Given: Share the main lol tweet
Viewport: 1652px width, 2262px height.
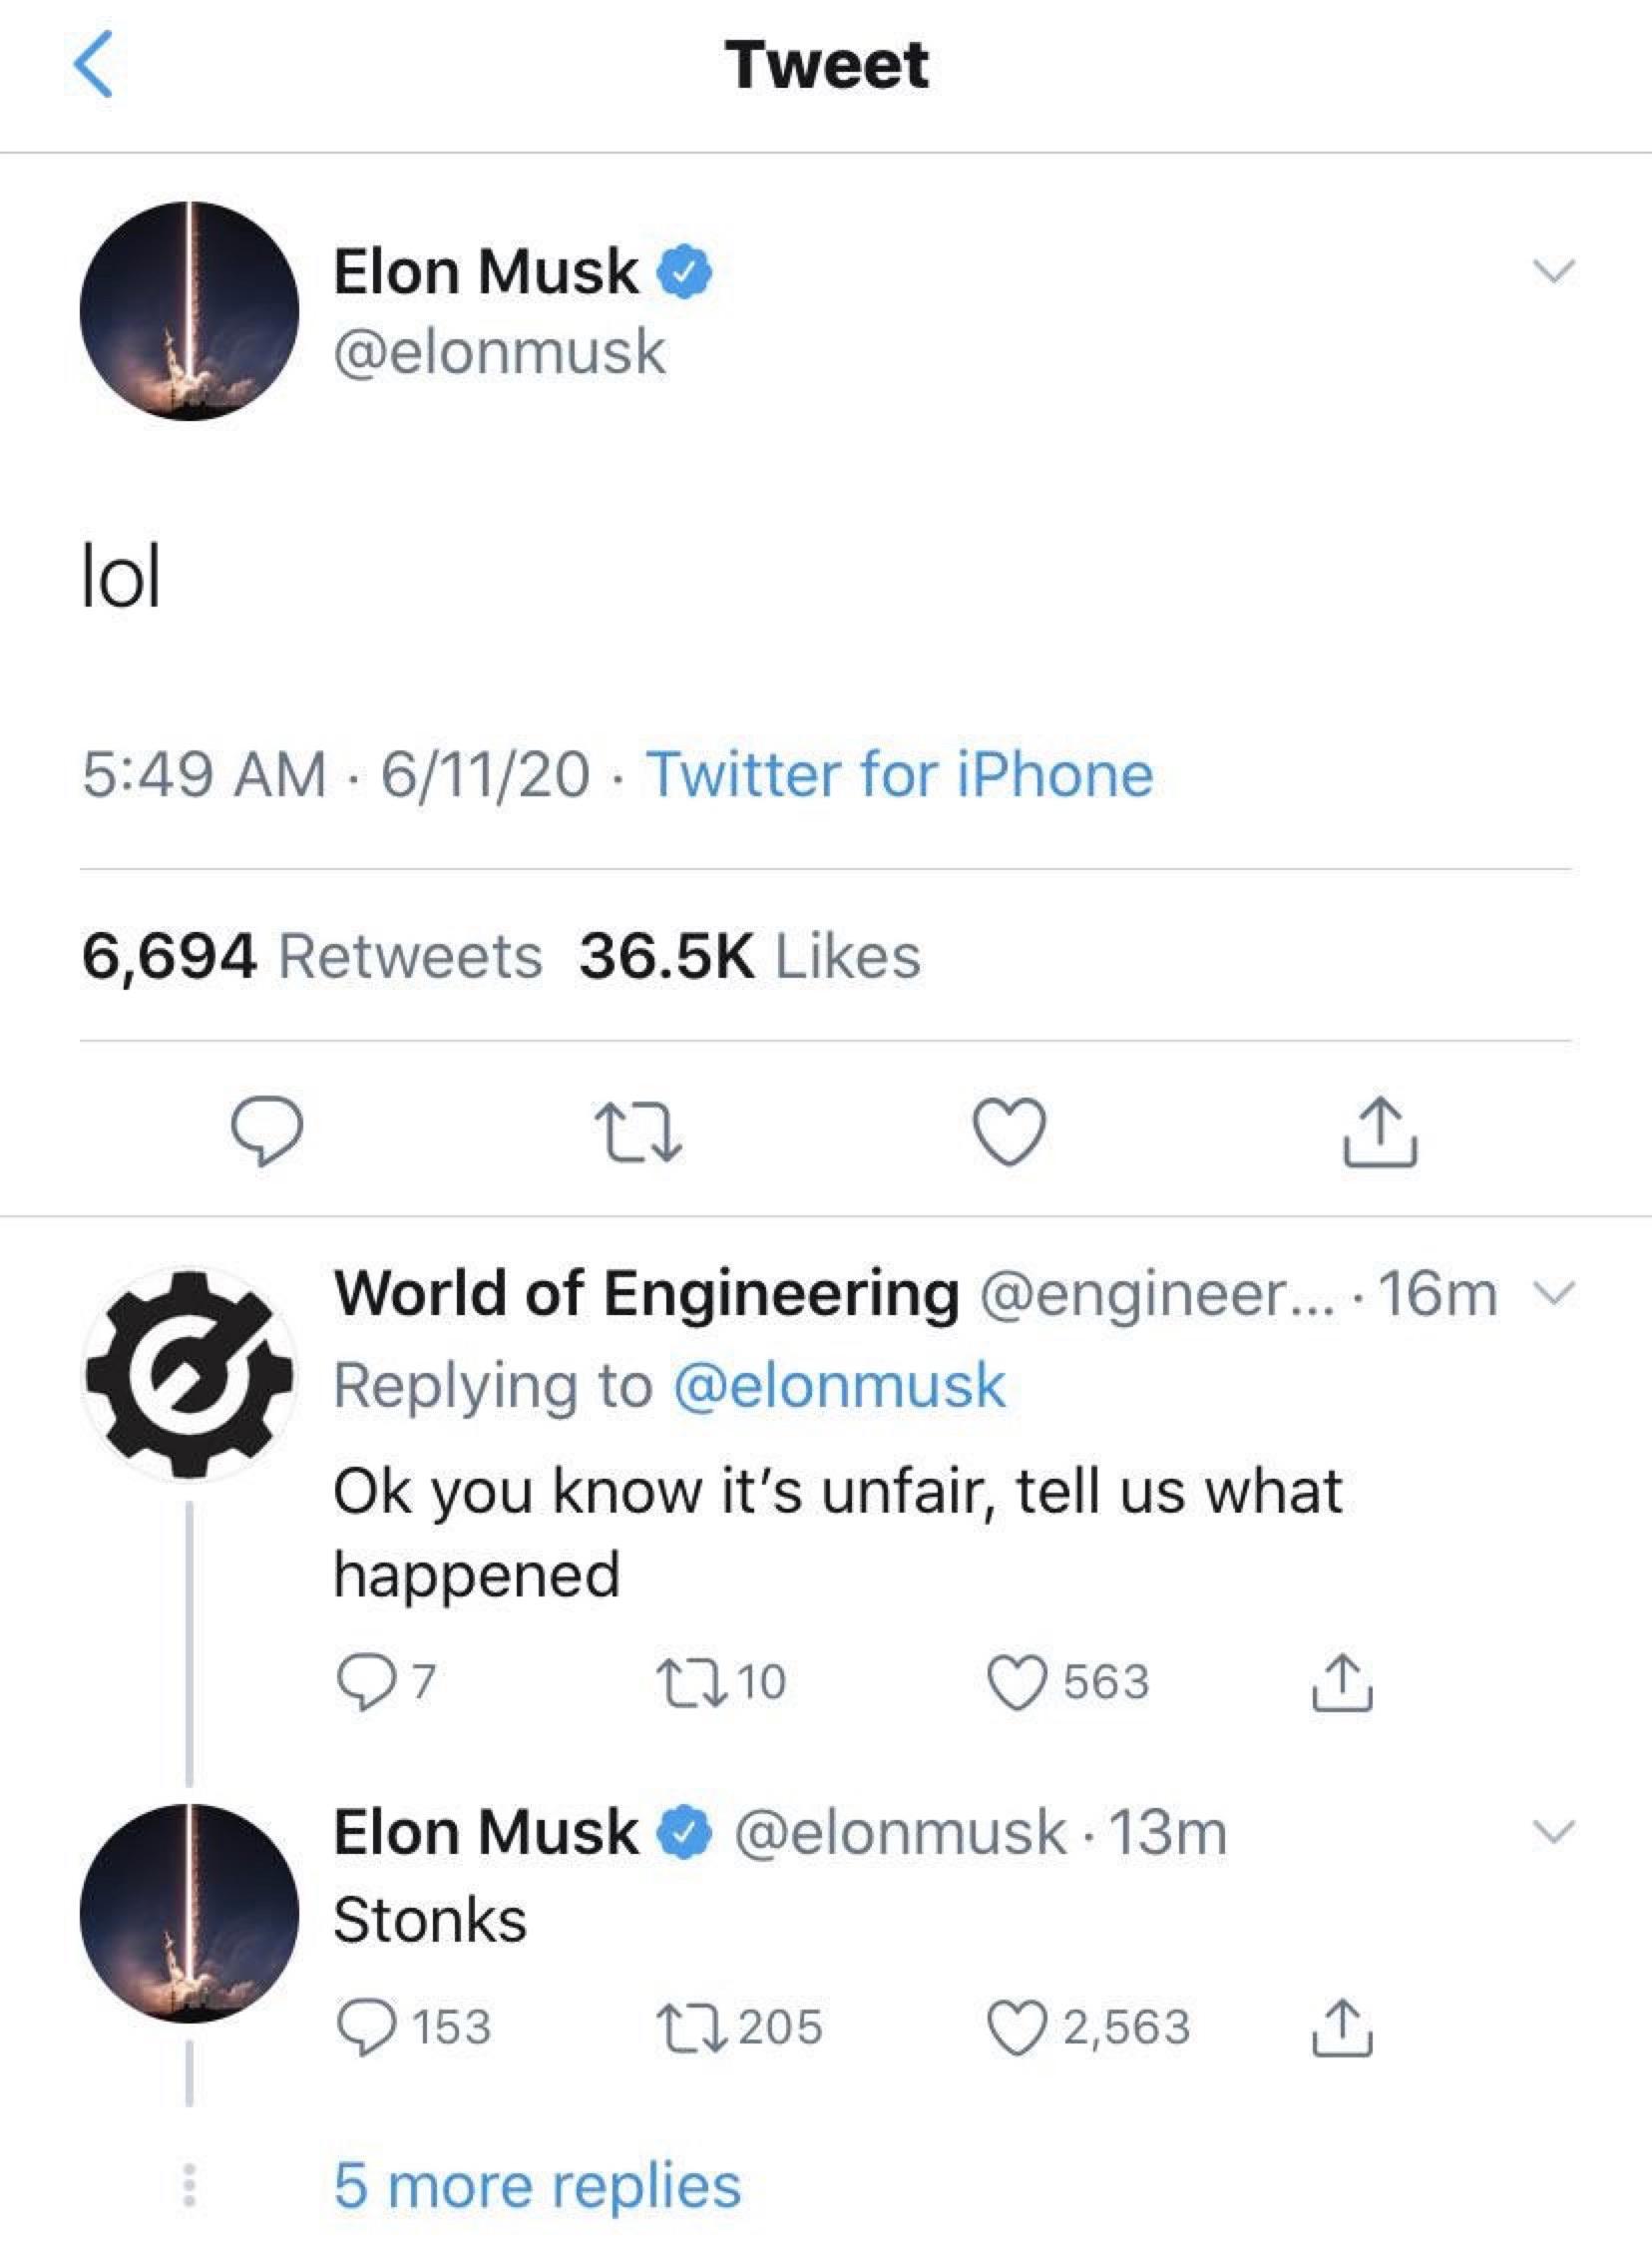Looking at the screenshot, I should (x=1379, y=1131).
